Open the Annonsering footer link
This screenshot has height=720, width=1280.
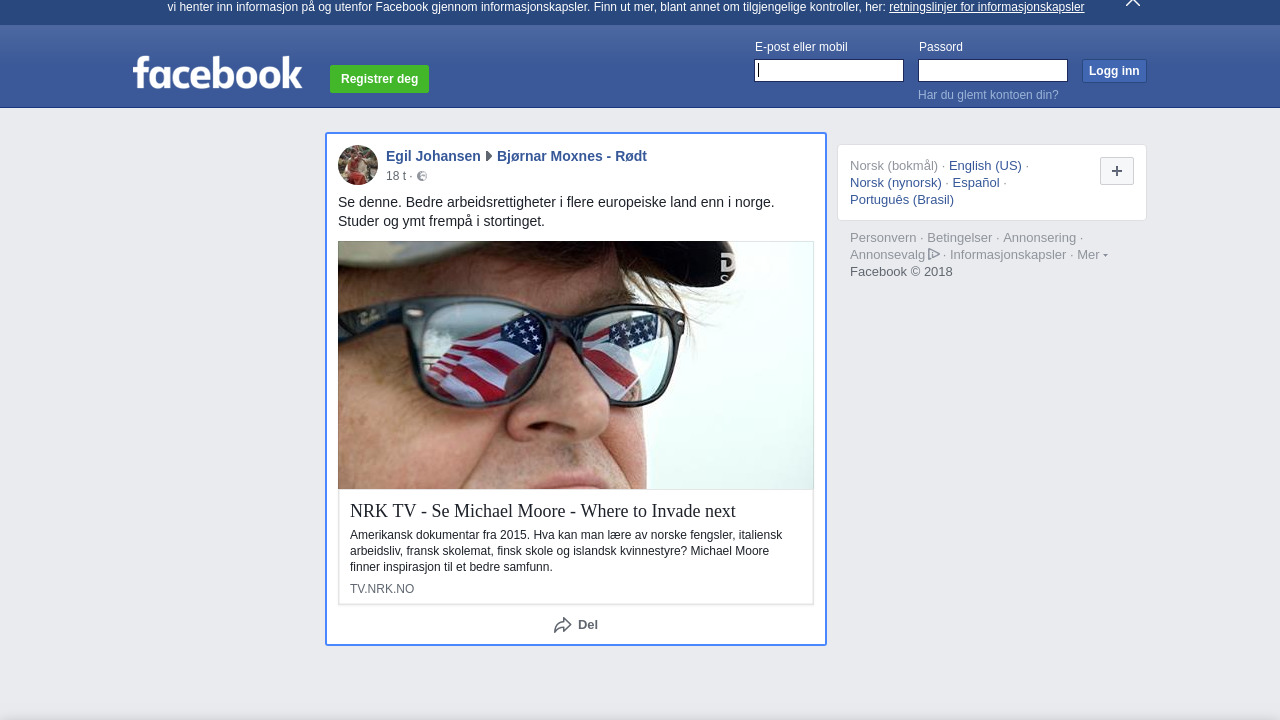click(x=1040, y=238)
